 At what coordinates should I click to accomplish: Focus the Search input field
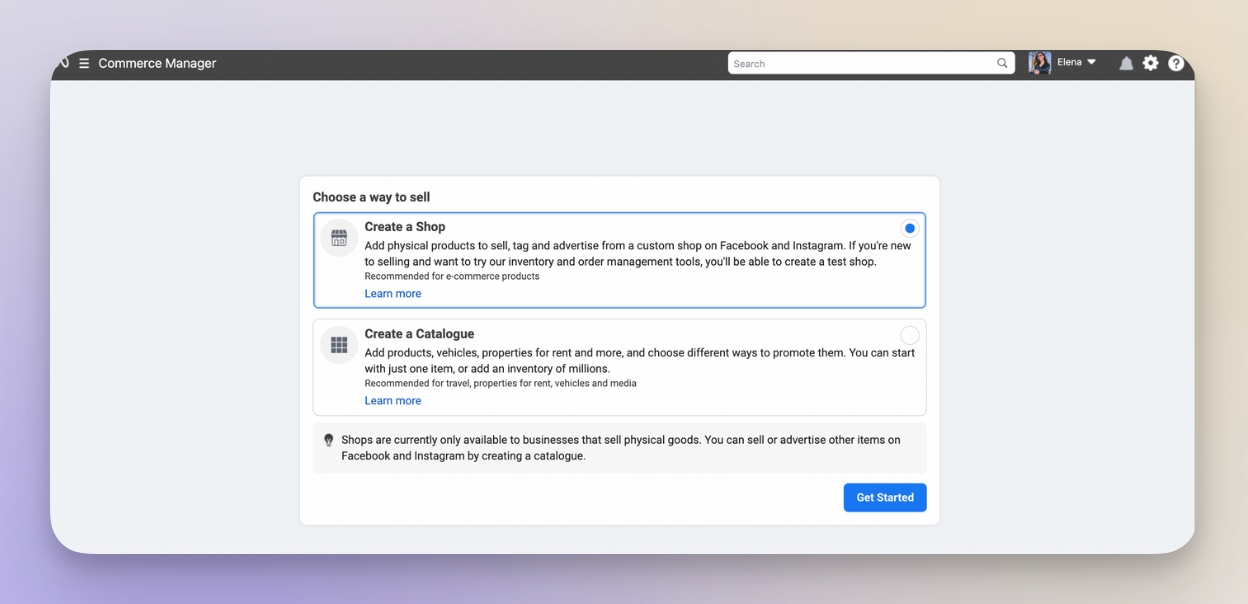click(871, 63)
